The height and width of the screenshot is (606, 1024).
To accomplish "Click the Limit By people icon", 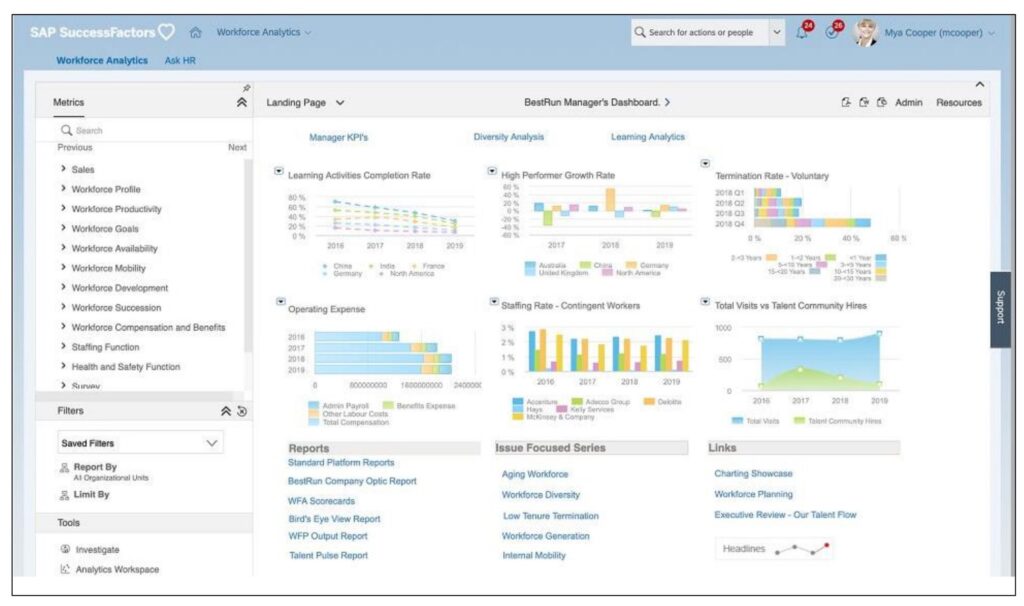I will point(64,495).
